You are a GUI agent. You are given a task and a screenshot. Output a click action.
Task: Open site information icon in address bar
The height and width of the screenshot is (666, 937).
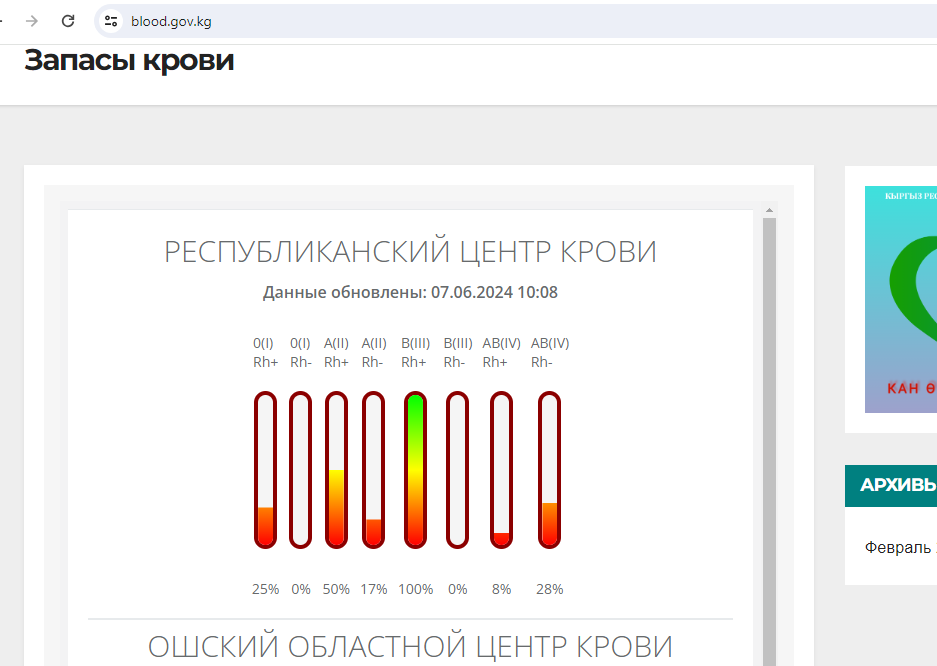tap(111, 21)
